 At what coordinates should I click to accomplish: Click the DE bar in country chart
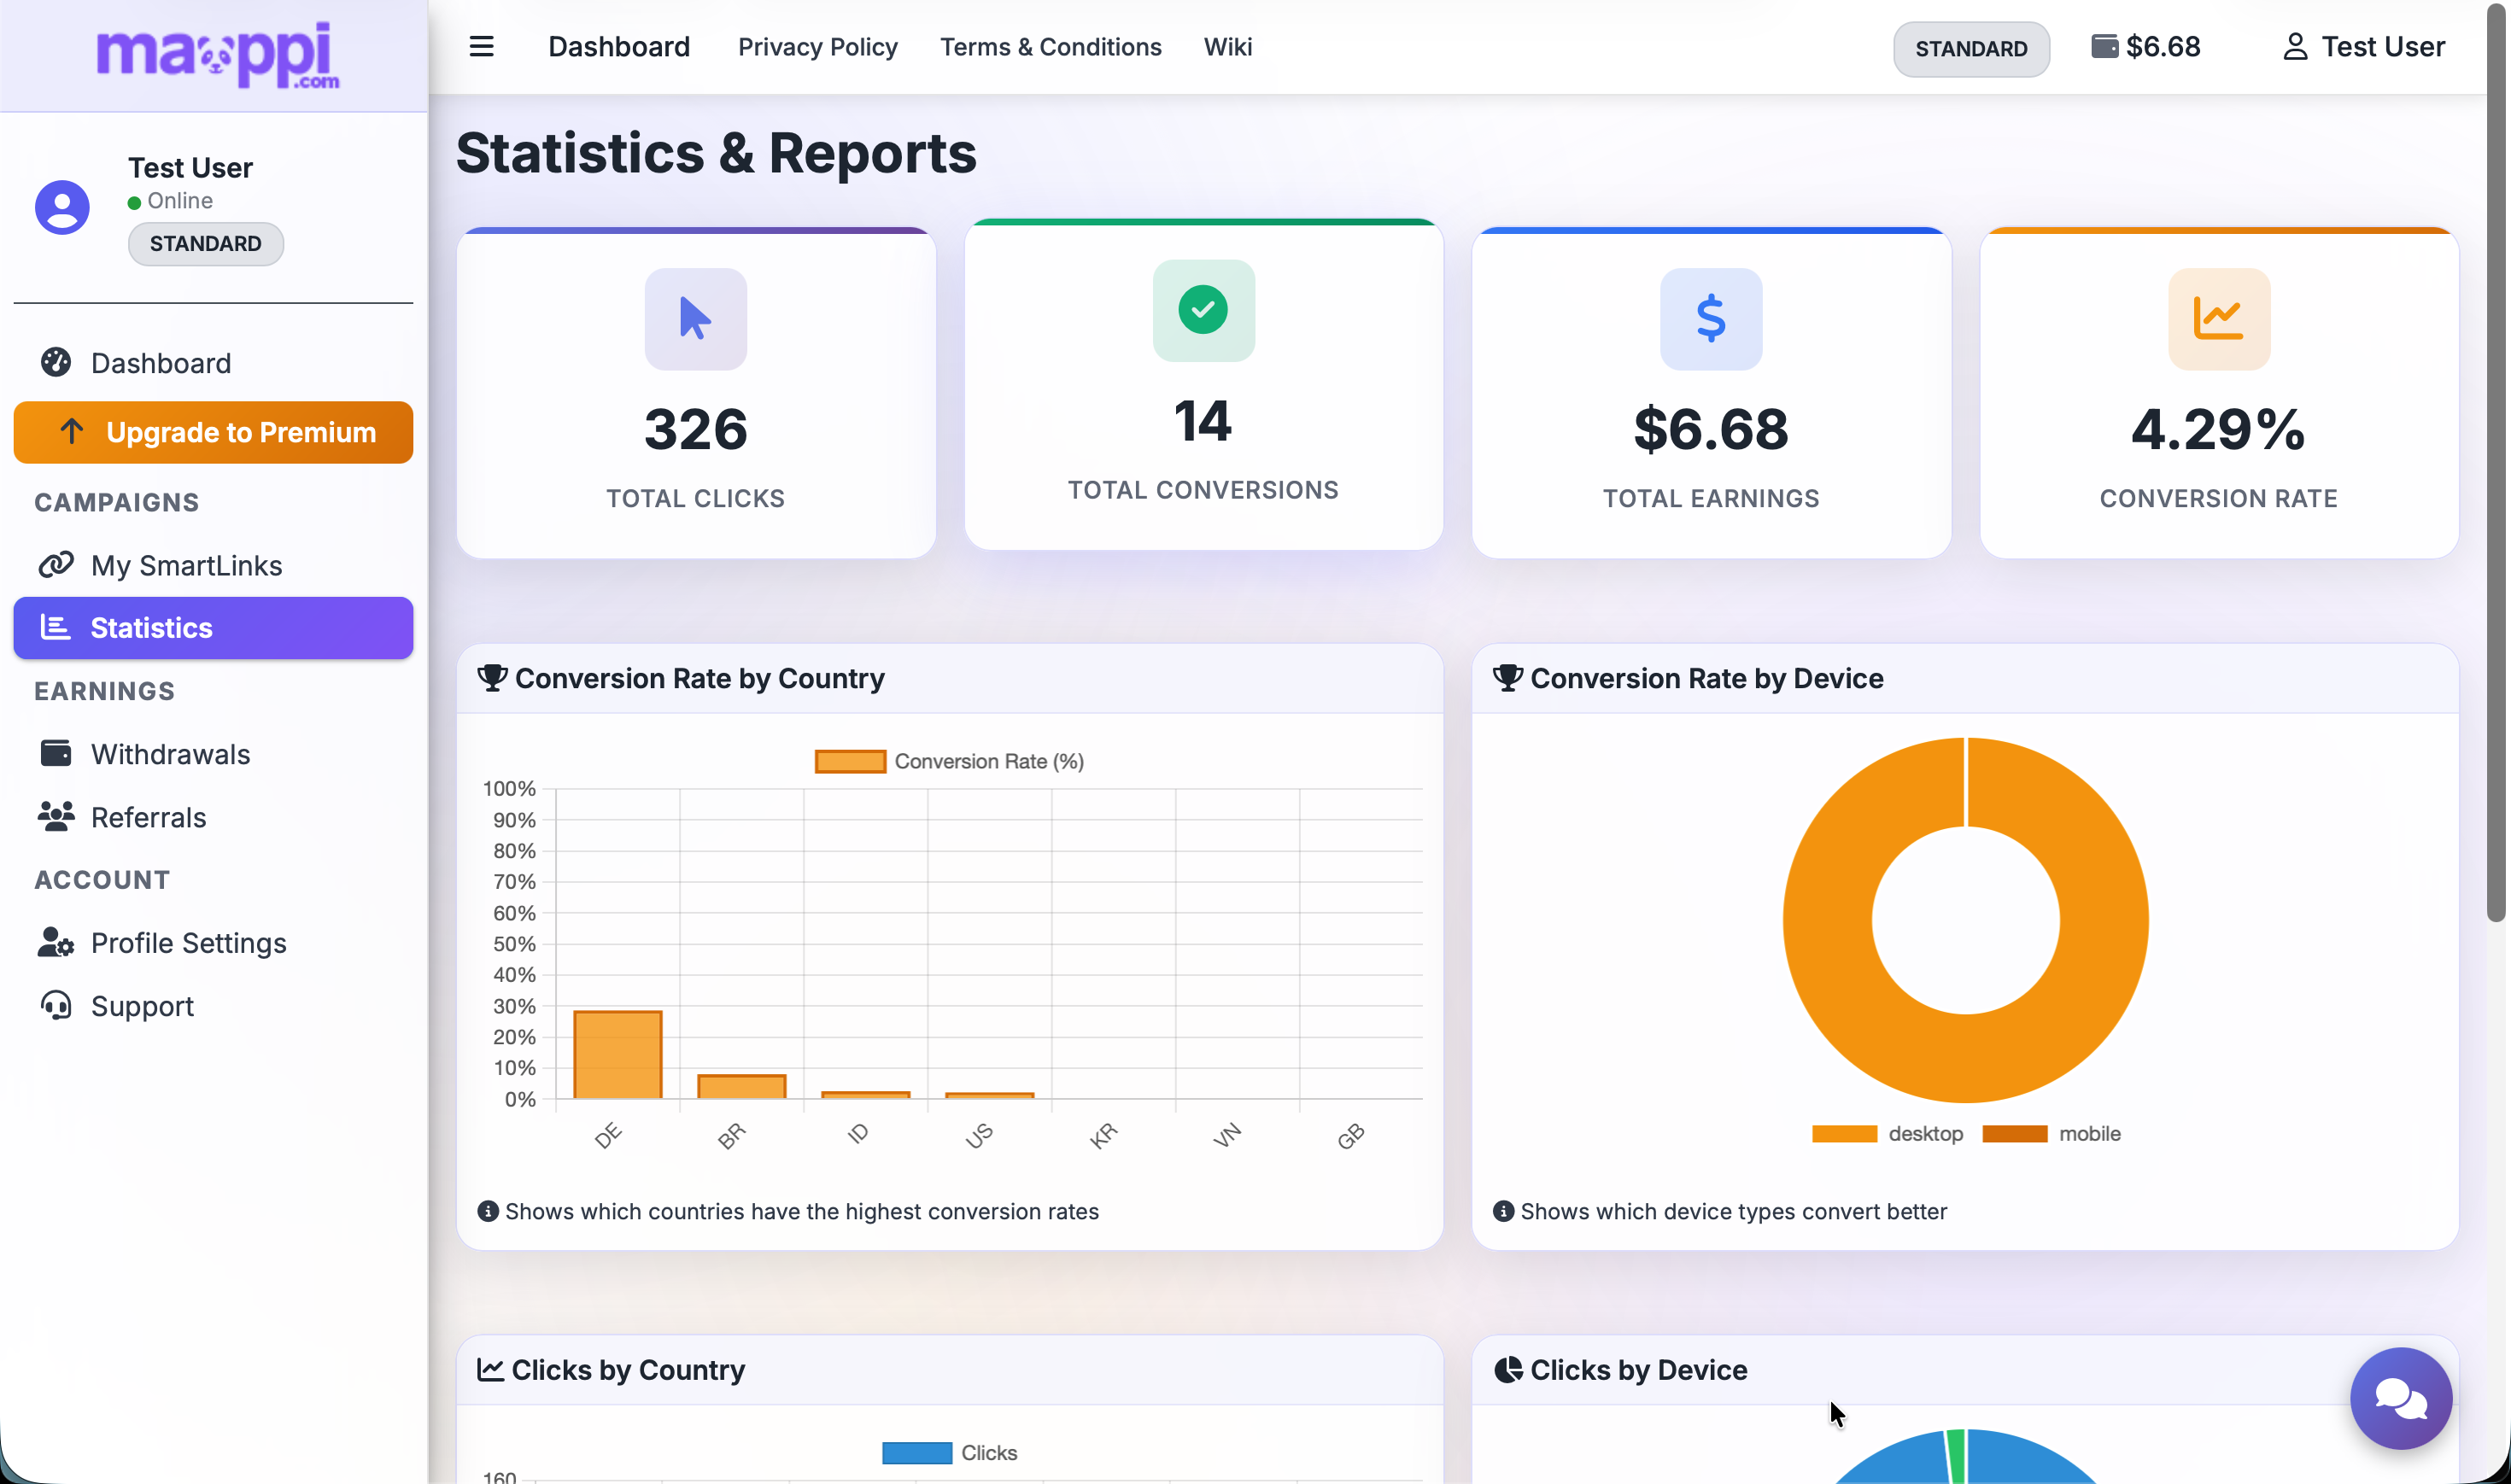click(617, 1055)
